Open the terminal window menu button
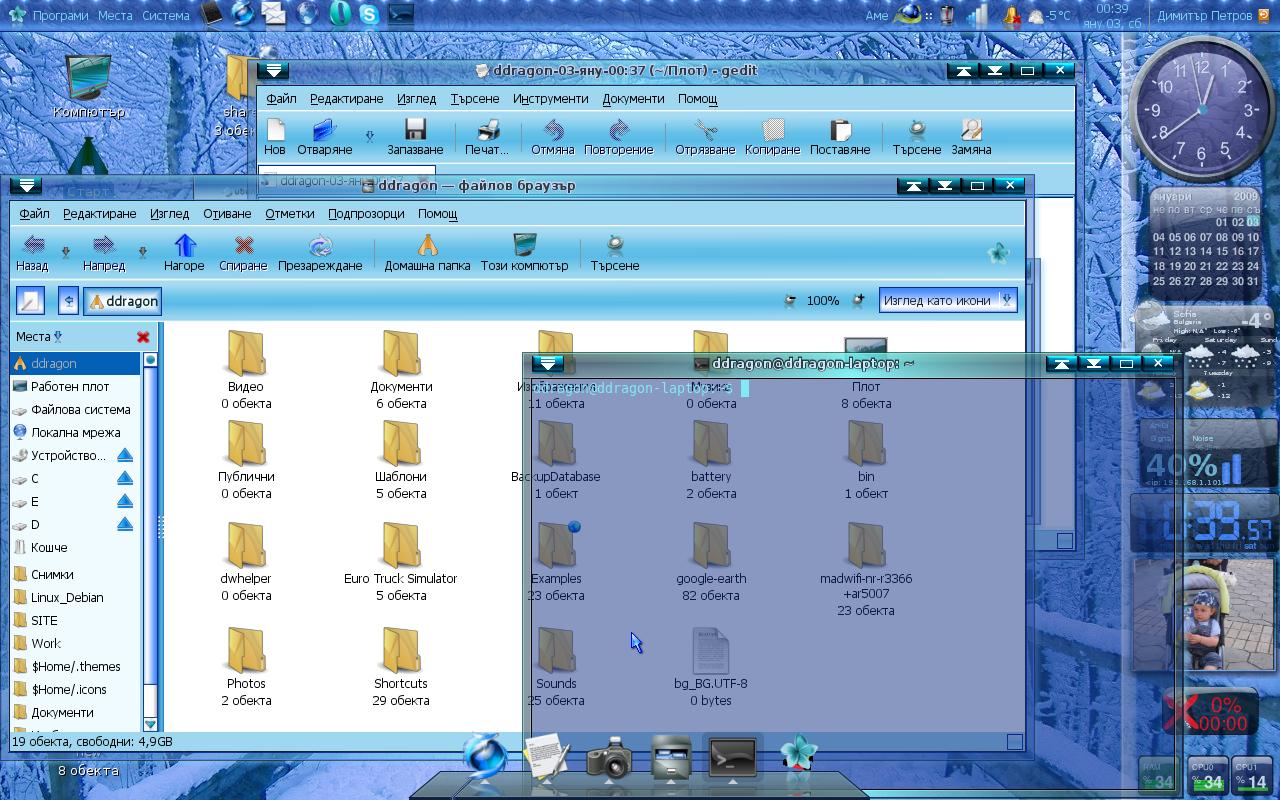 [x=547, y=363]
